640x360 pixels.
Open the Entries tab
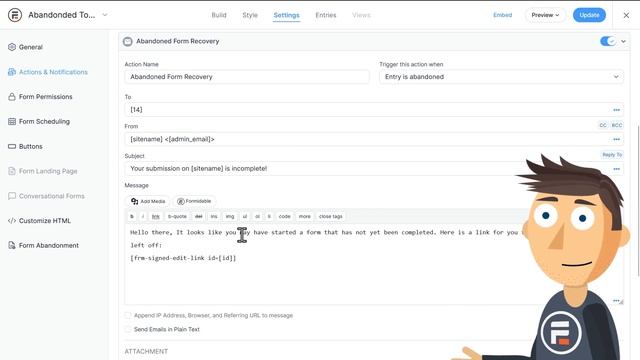[326, 15]
